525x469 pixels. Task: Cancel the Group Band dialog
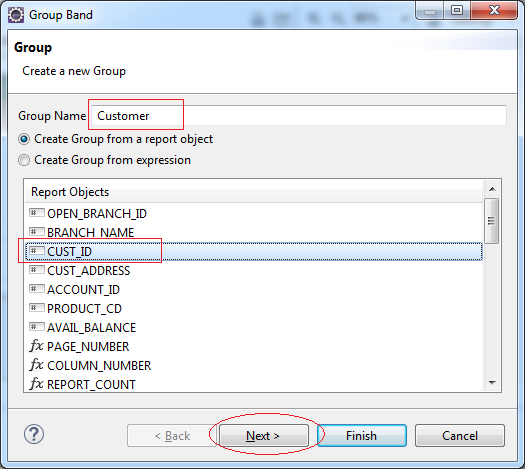click(460, 436)
